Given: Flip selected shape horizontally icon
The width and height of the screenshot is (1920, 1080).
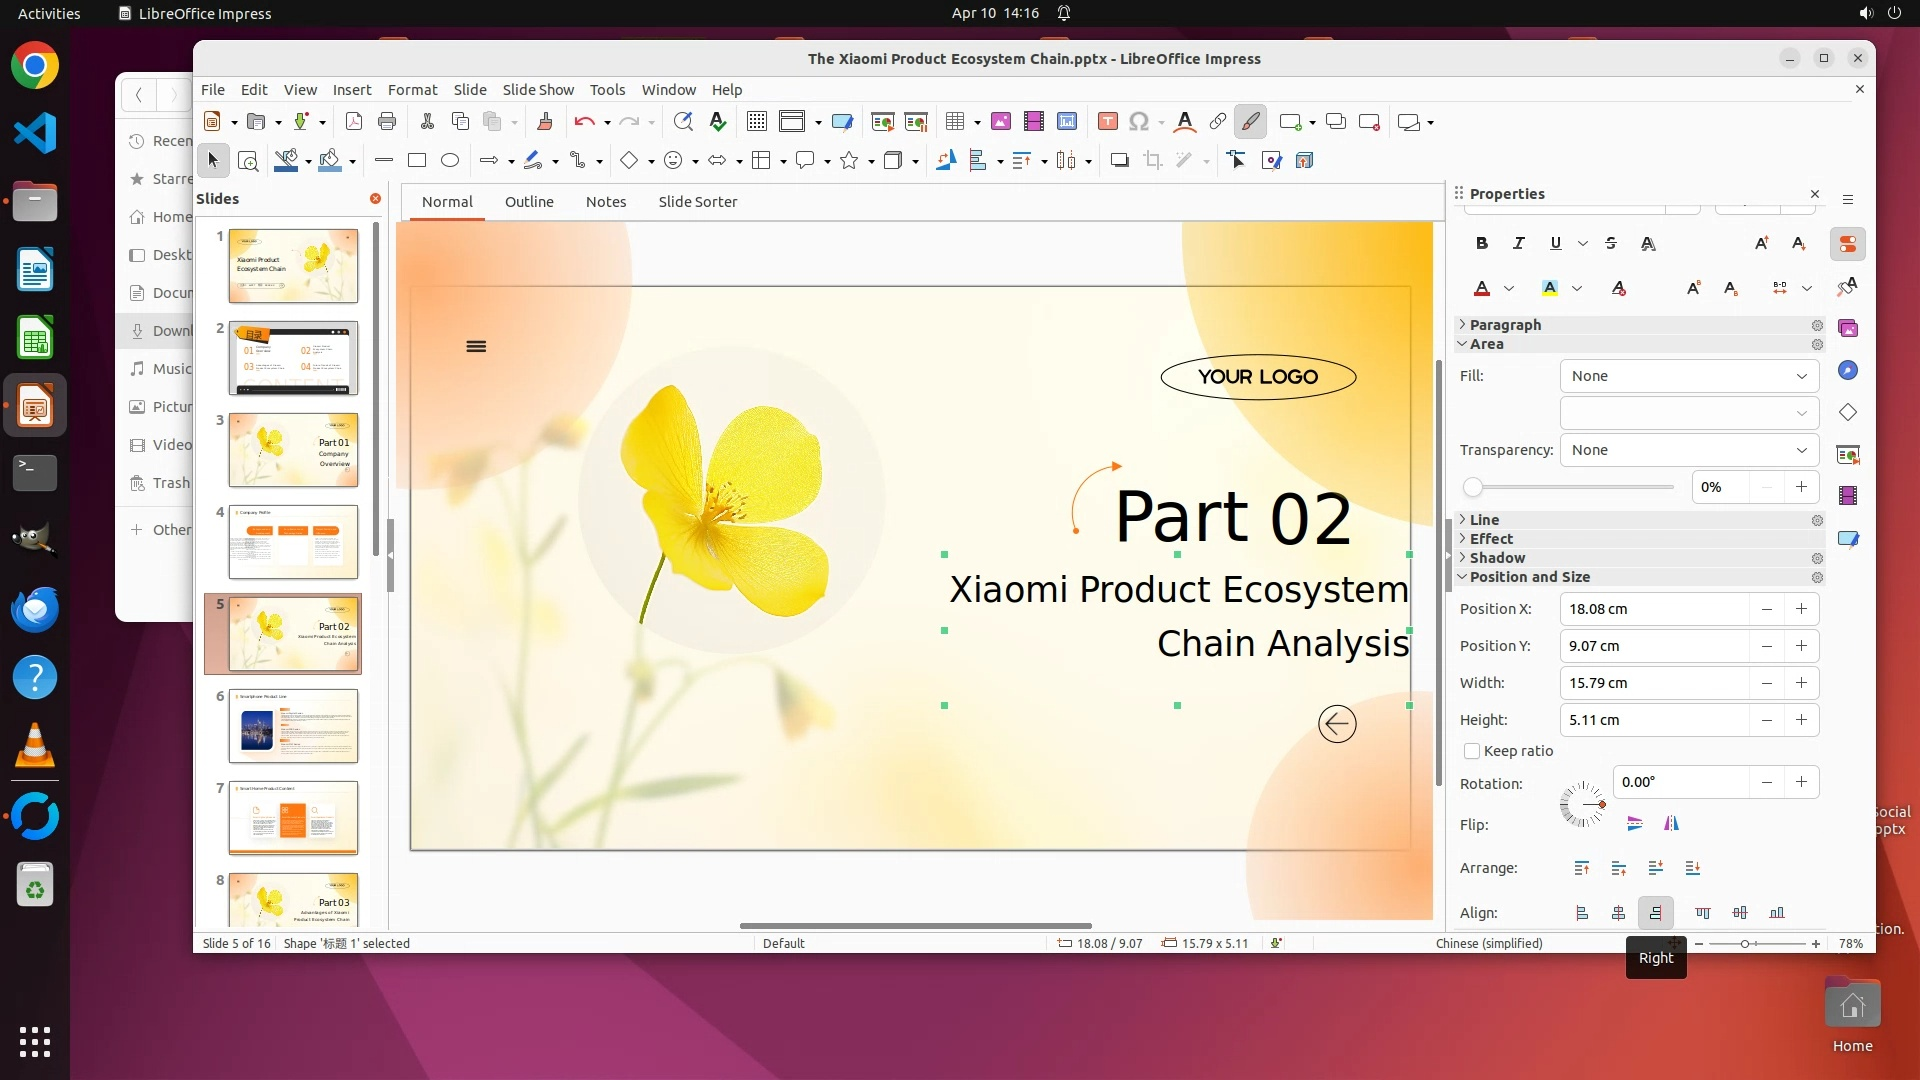Looking at the screenshot, I should click(1671, 824).
